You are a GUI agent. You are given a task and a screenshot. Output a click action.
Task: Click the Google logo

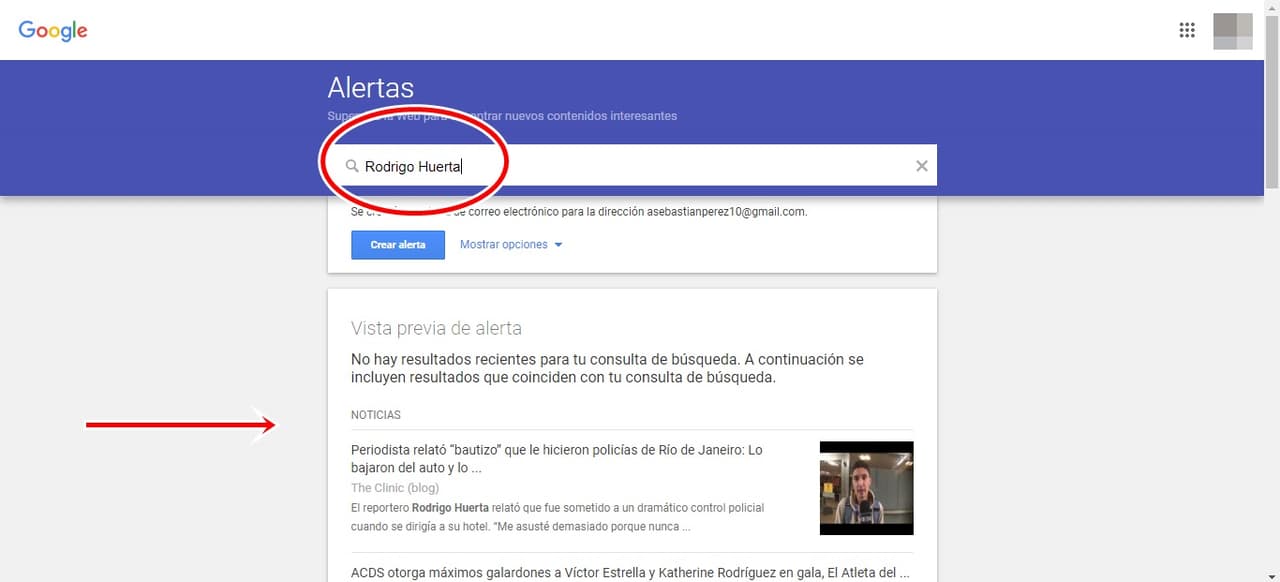(x=53, y=30)
